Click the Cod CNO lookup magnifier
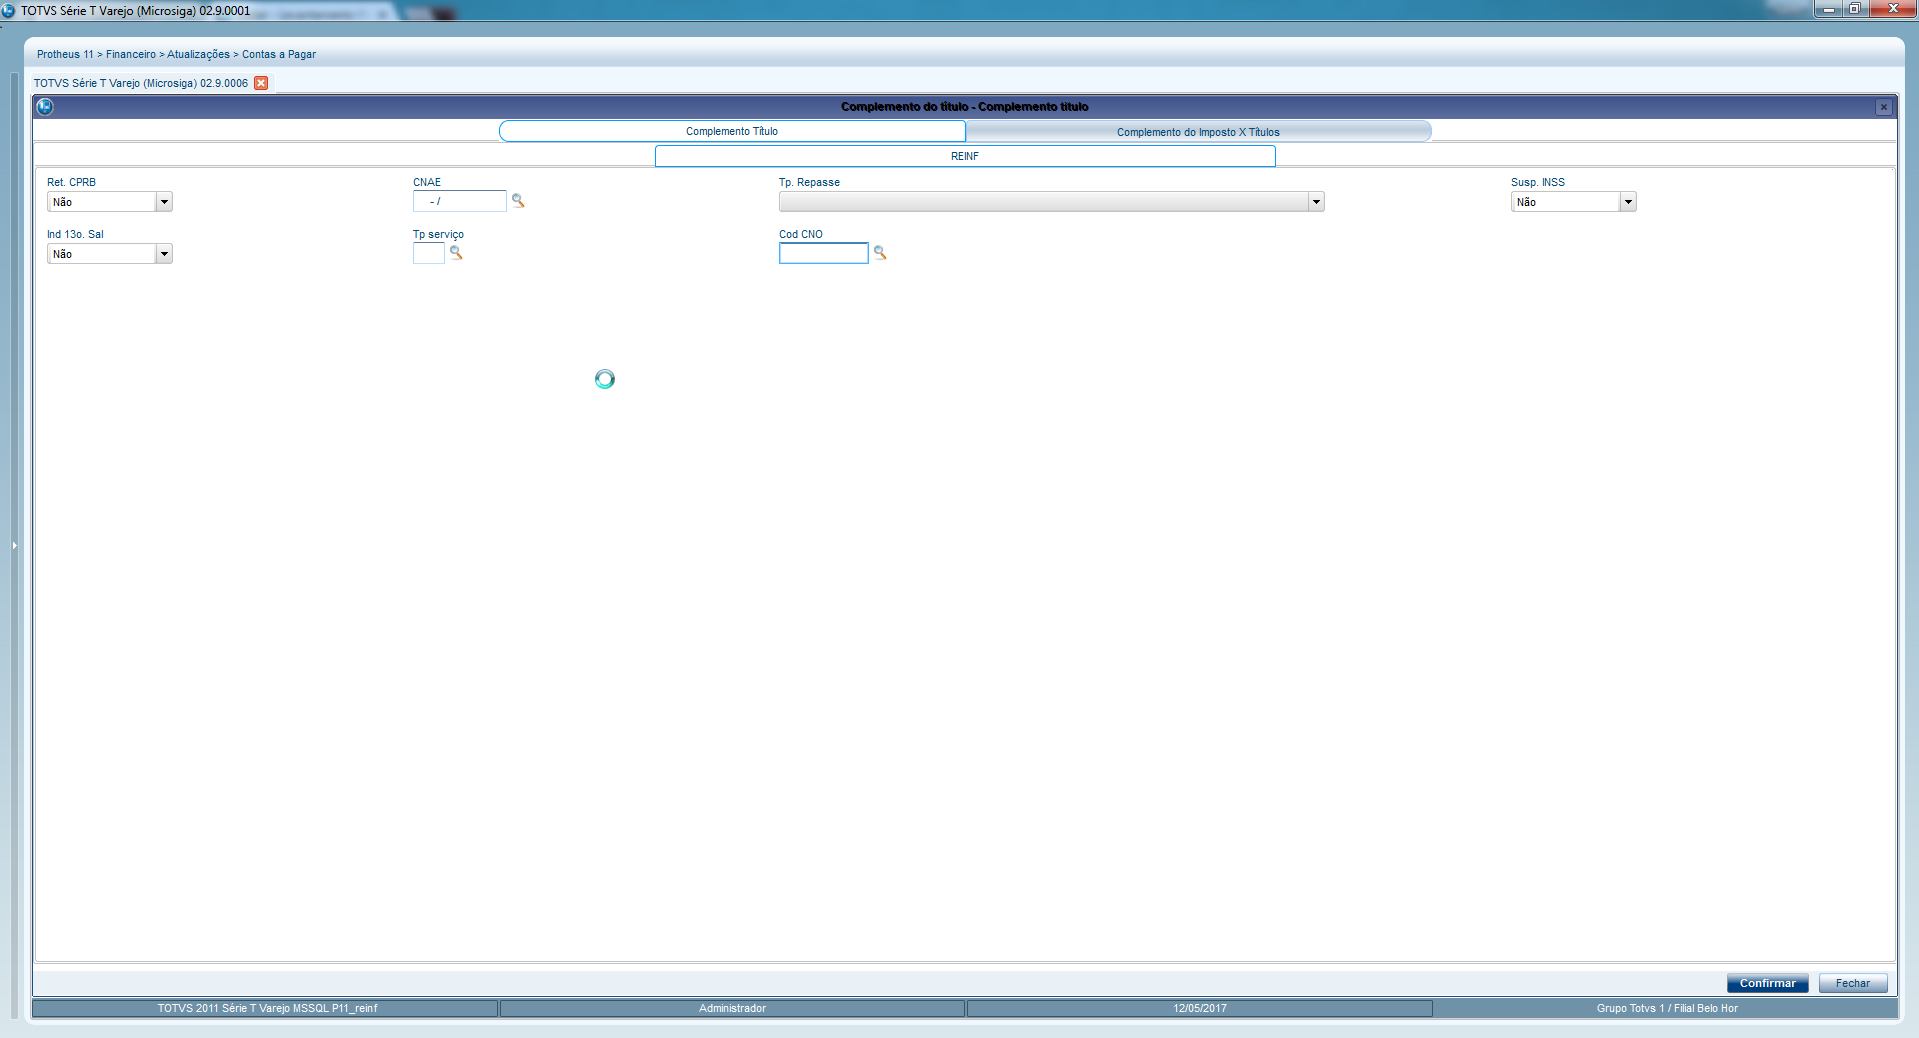This screenshot has width=1919, height=1038. [880, 253]
